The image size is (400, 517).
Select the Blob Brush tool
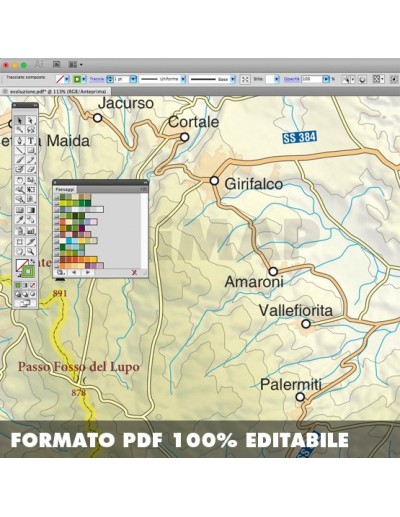click(20, 169)
